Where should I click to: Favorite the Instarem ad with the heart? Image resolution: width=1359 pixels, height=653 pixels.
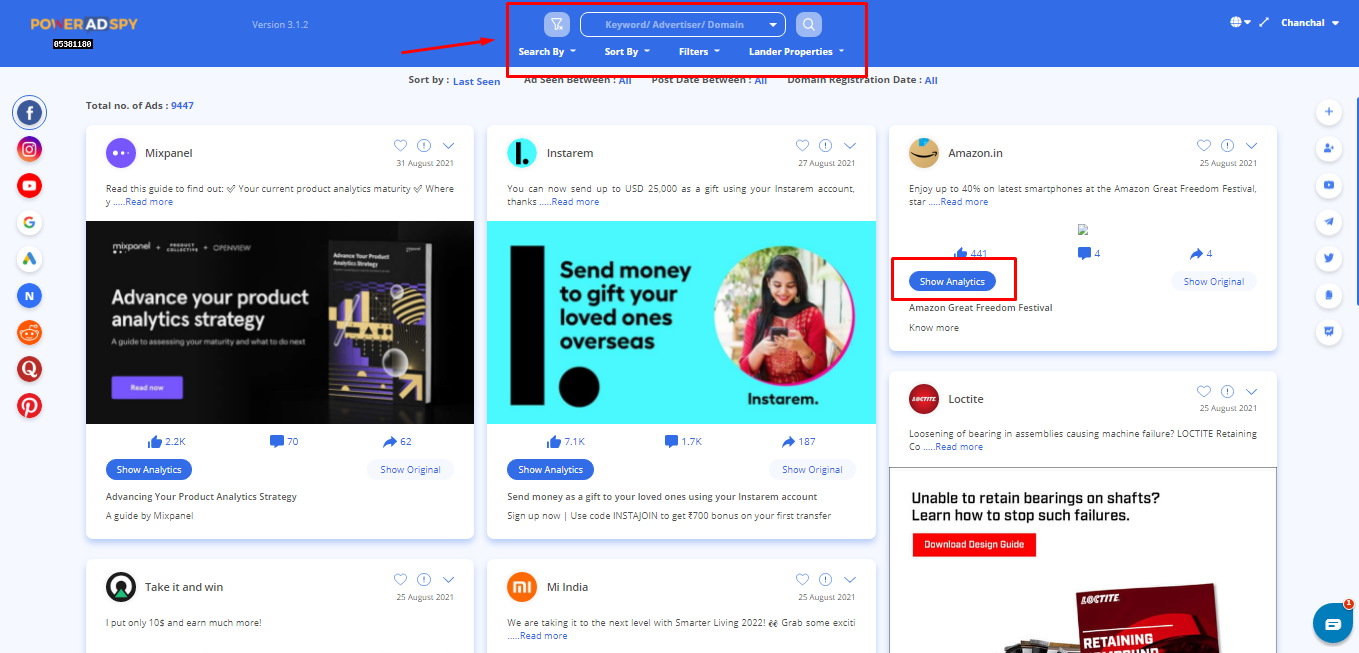802,146
